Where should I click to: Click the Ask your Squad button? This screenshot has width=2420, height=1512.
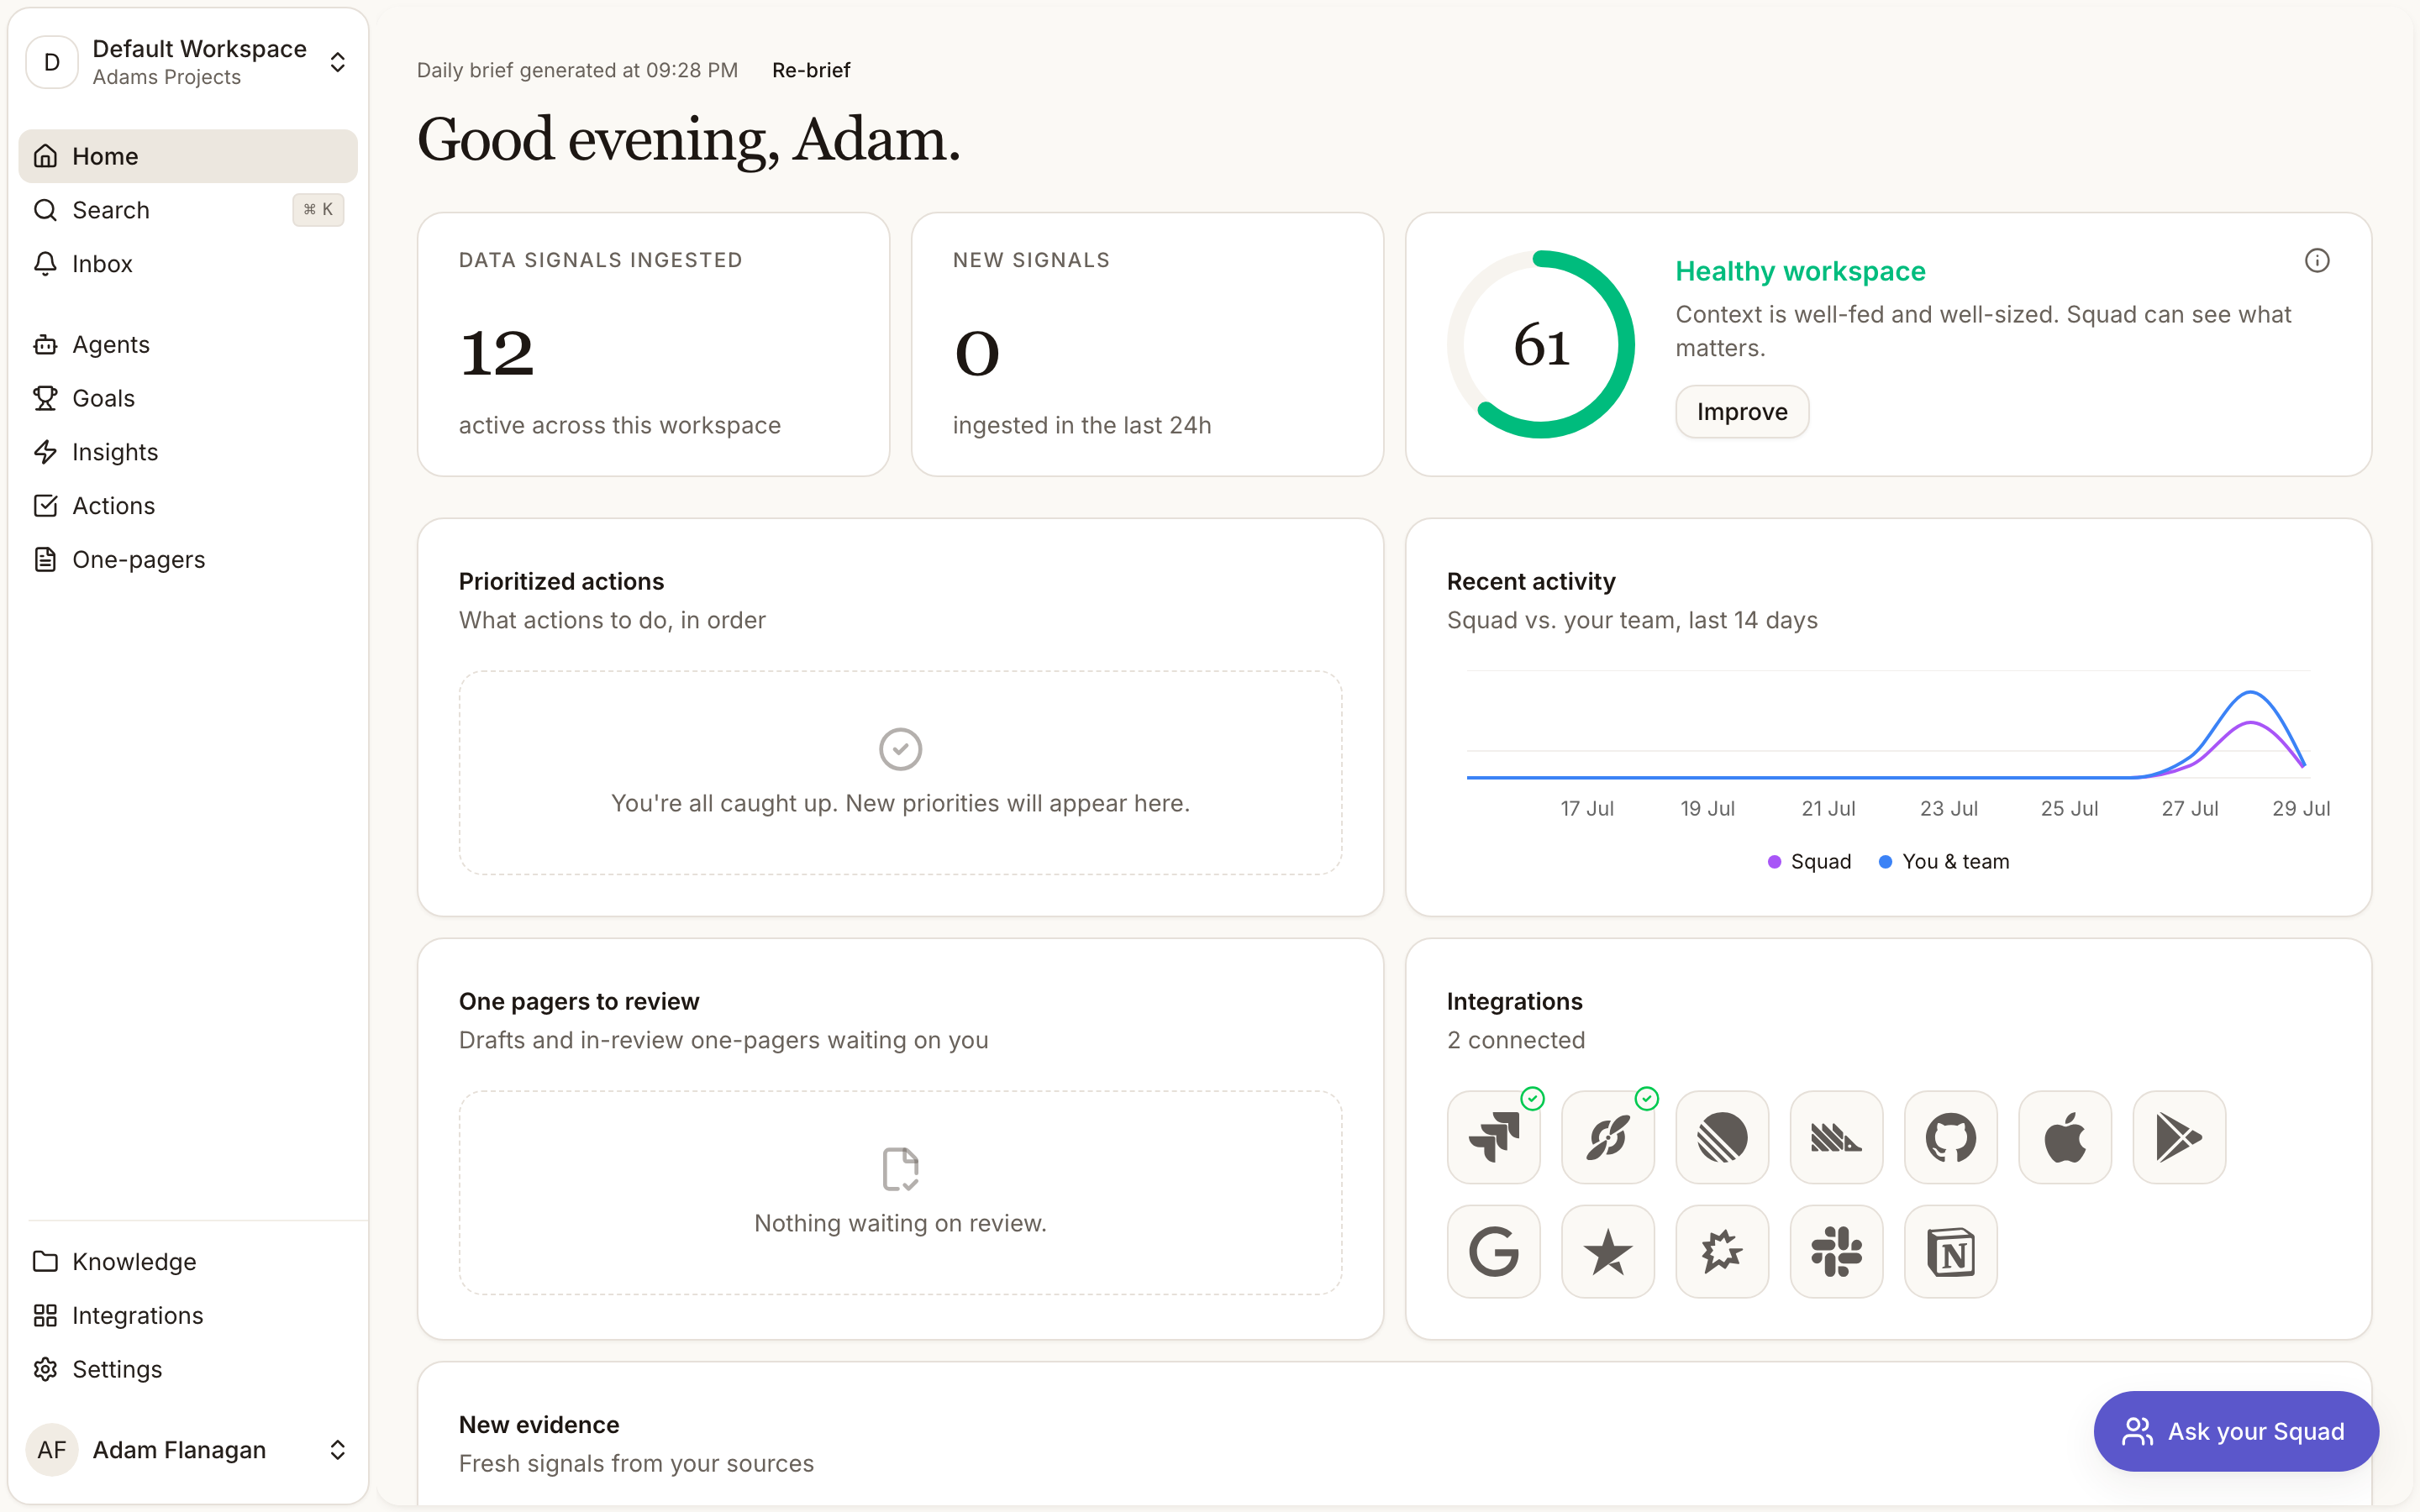pyautogui.click(x=2236, y=1431)
